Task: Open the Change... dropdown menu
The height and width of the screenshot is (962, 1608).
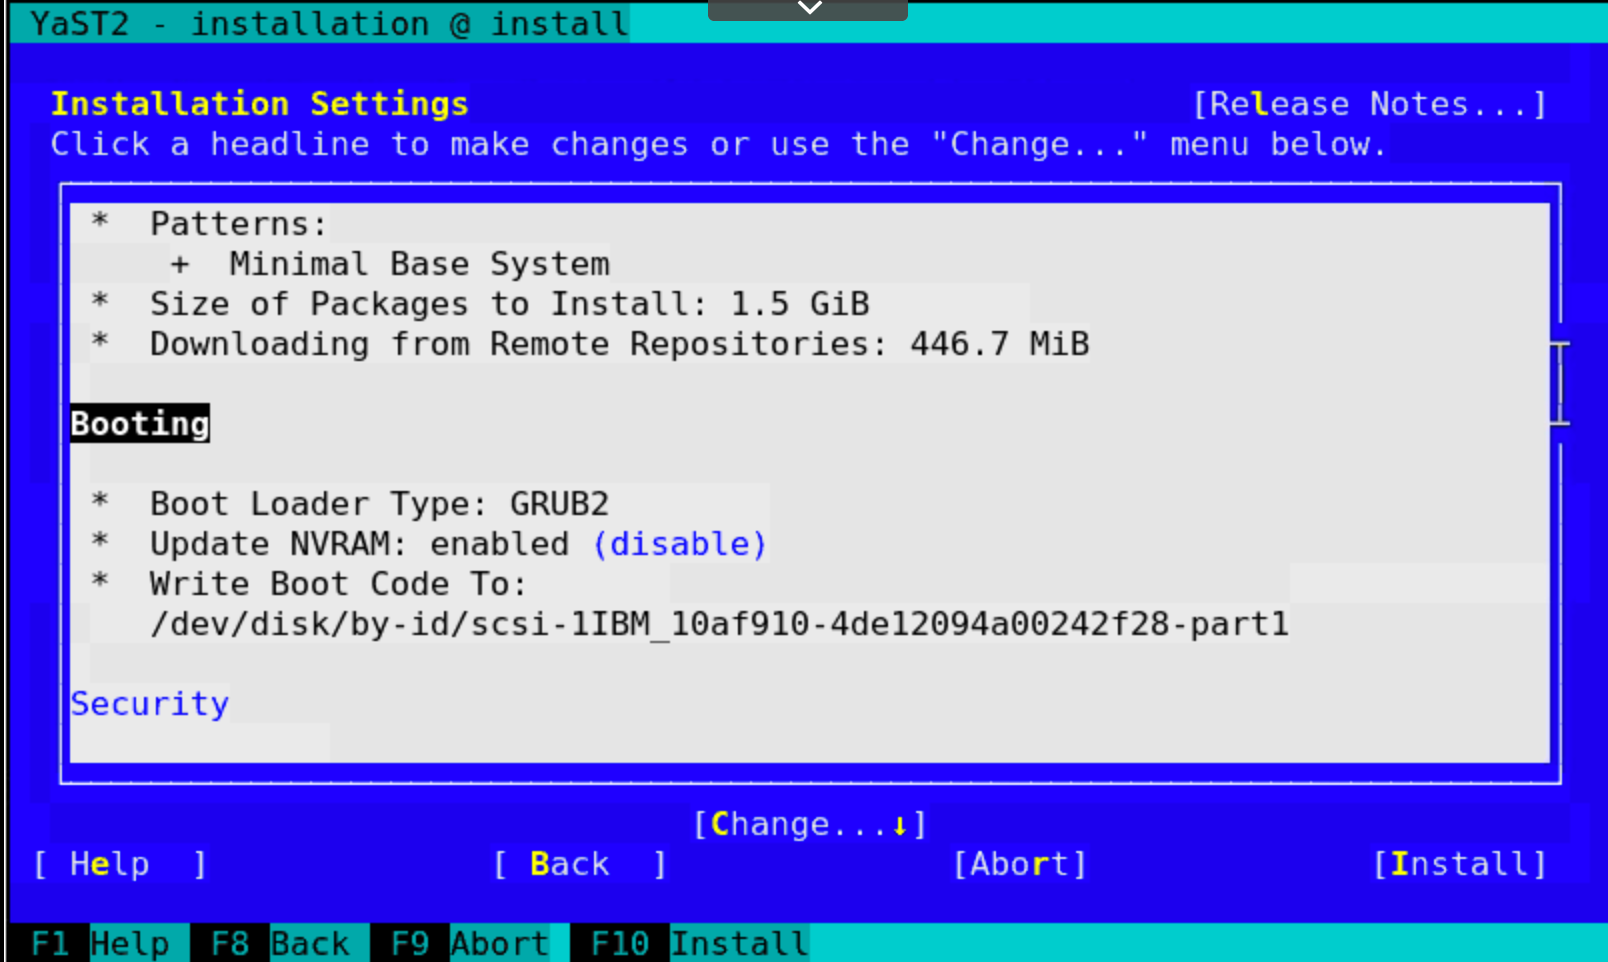Action: point(809,822)
